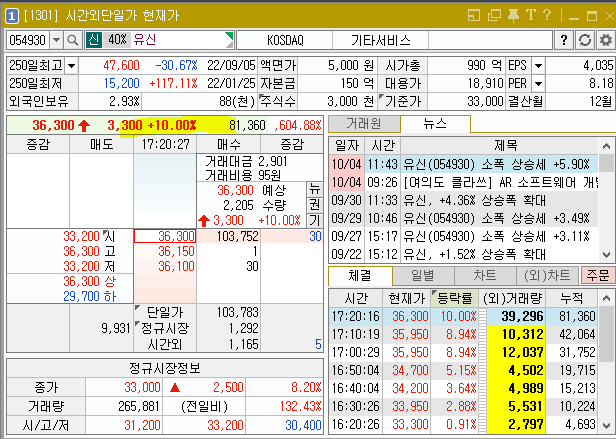This screenshot has width=616, height=439.
Task: Click the 16:50:04 trade row time
Action: [356, 370]
